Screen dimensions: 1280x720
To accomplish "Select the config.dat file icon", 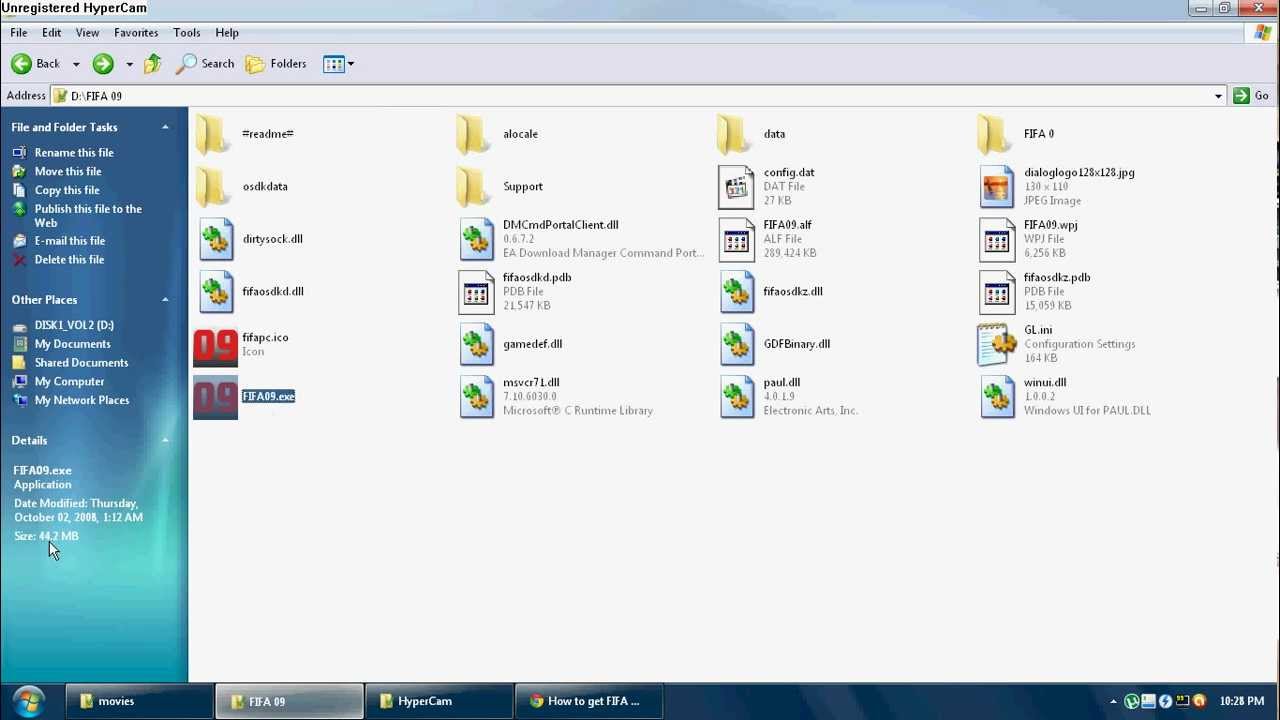I will tap(737, 187).
